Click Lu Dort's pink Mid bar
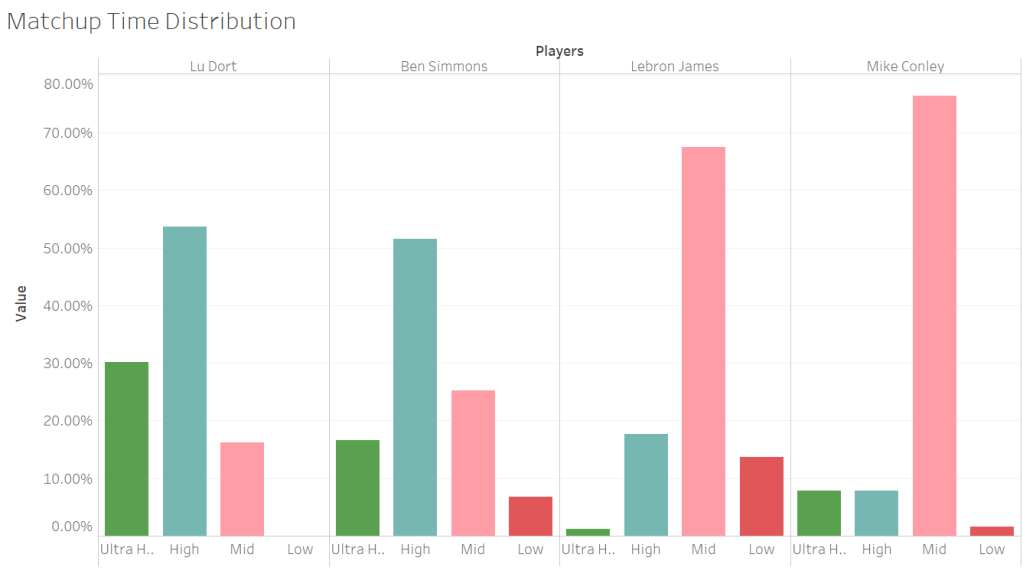Image resolution: width=1023 pixels, height=574 pixels. [x=242, y=488]
